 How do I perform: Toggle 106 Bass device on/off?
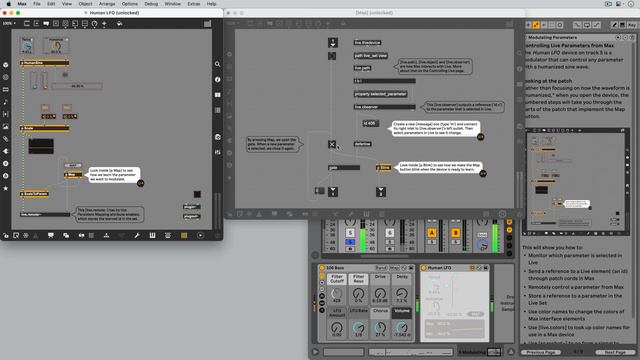point(322,268)
